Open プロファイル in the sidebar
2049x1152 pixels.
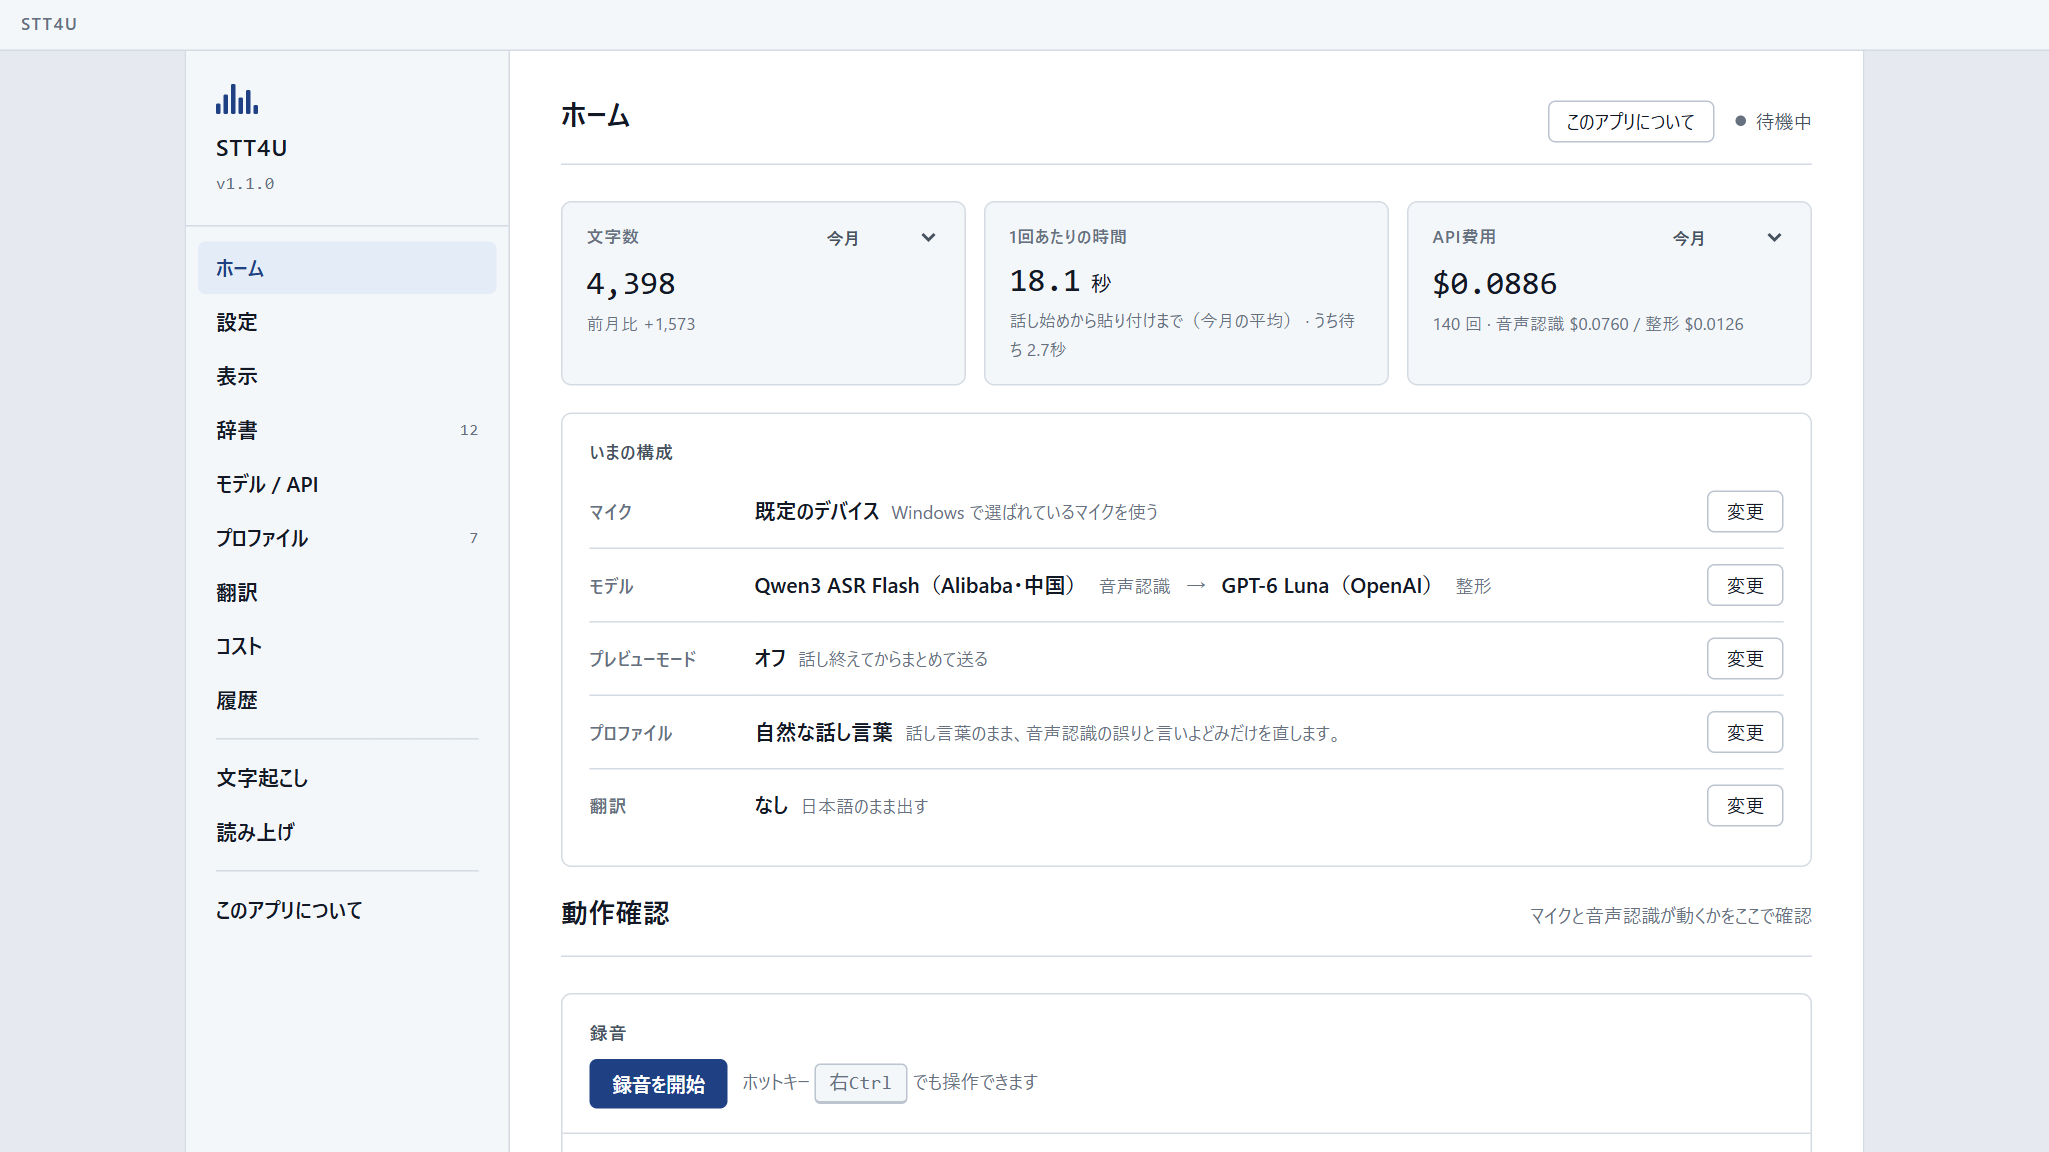(347, 538)
